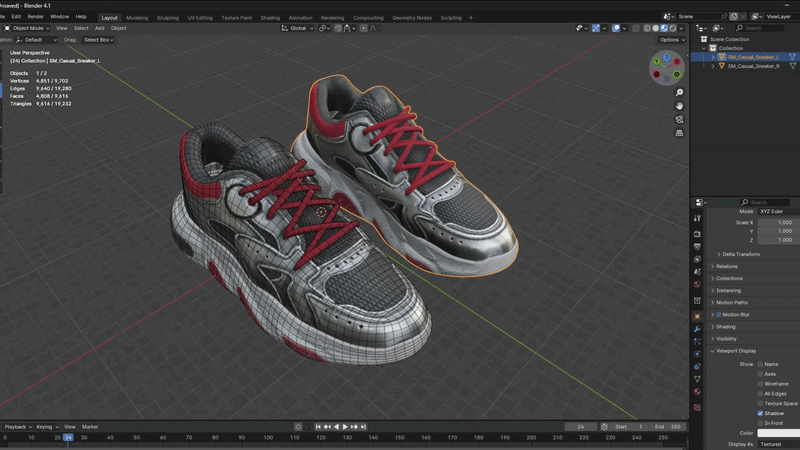Open the Object Constraints tab icon

click(697, 366)
